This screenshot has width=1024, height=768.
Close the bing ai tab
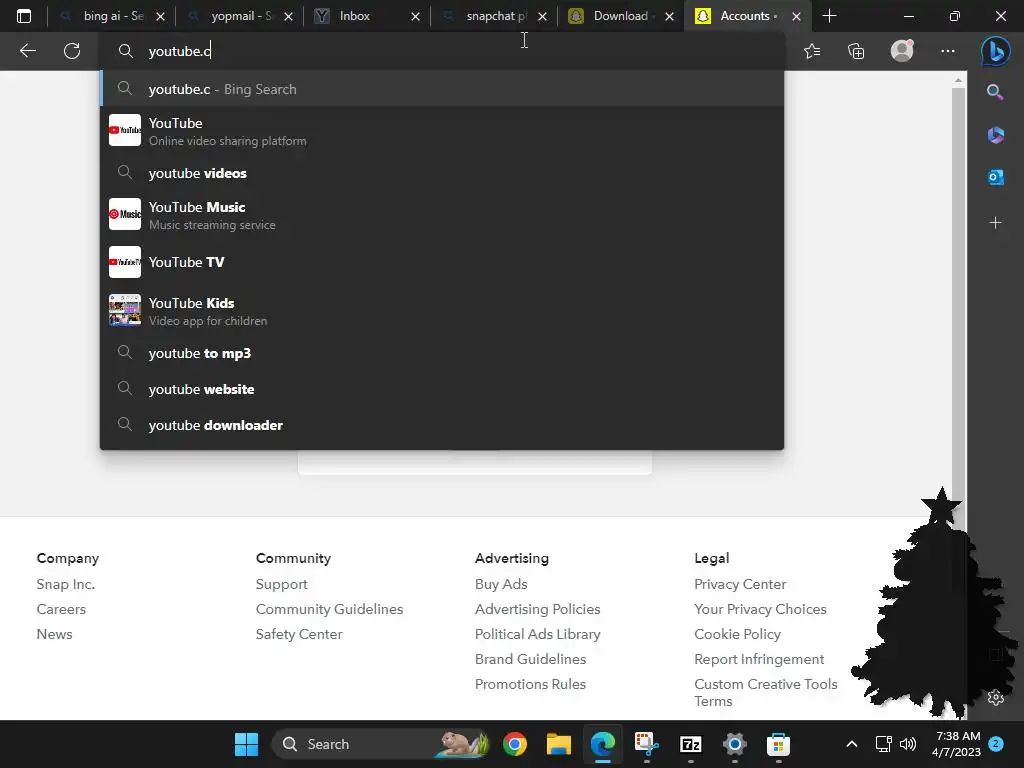pos(161,16)
